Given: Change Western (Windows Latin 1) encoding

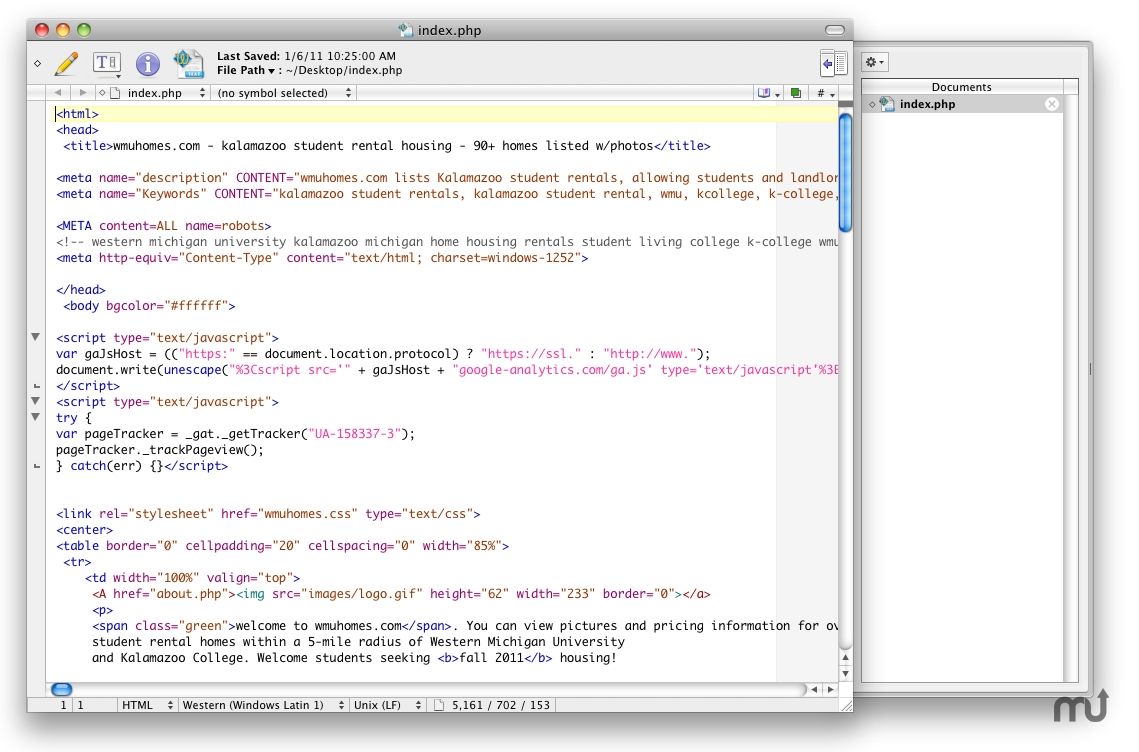Looking at the screenshot, I should click(263, 705).
